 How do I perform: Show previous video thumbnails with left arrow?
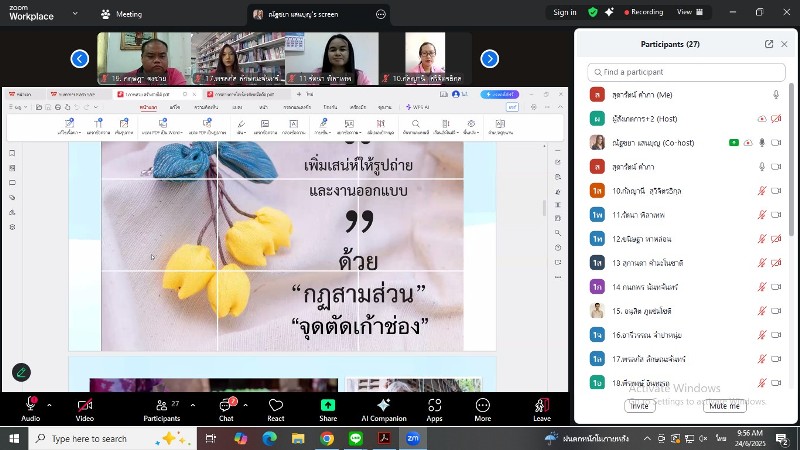tap(80, 59)
